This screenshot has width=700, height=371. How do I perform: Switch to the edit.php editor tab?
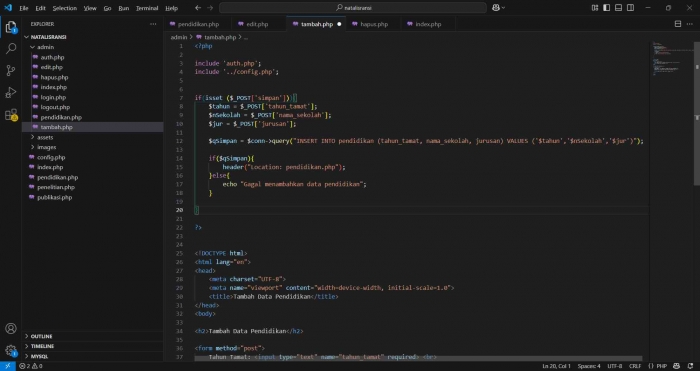click(x=257, y=24)
